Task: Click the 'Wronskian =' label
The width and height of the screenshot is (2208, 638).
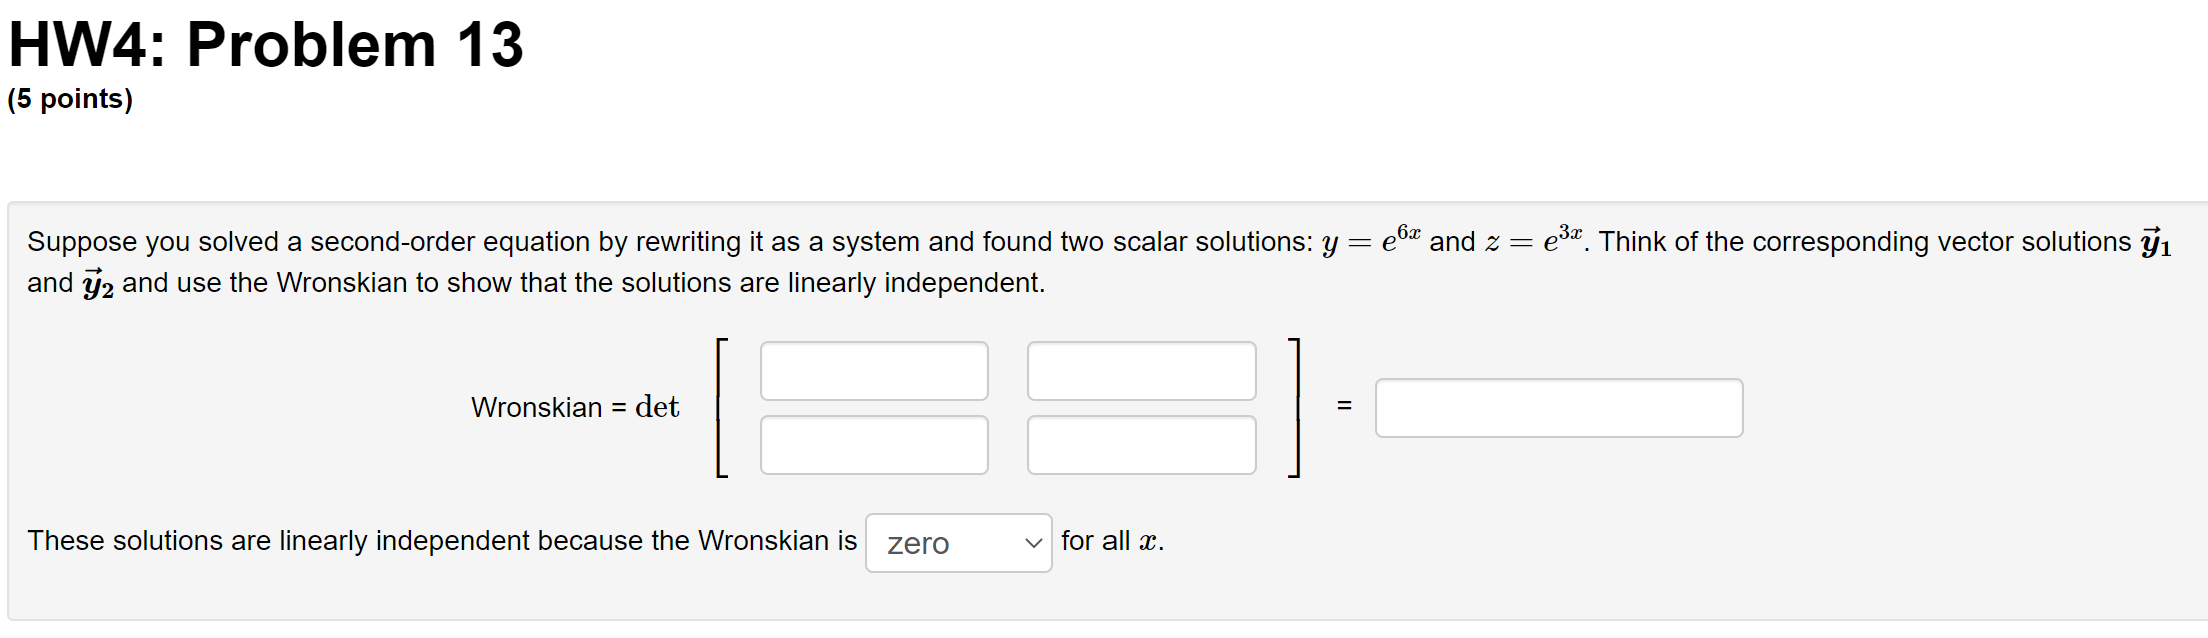Action: pos(549,408)
